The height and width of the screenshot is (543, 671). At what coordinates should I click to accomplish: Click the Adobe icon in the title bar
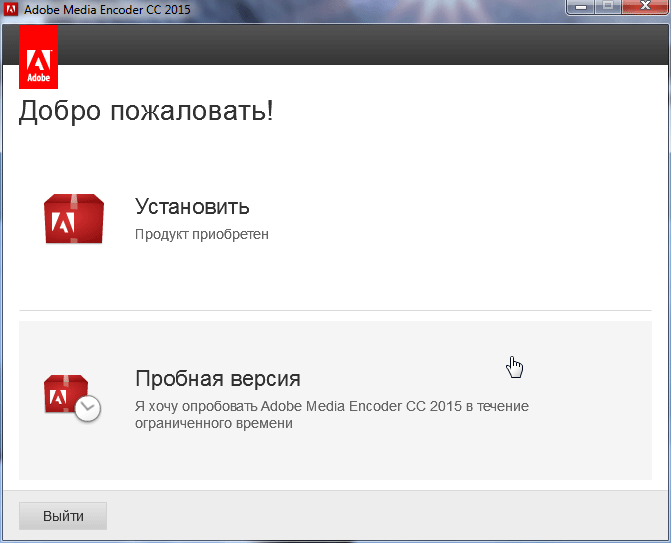11,9
